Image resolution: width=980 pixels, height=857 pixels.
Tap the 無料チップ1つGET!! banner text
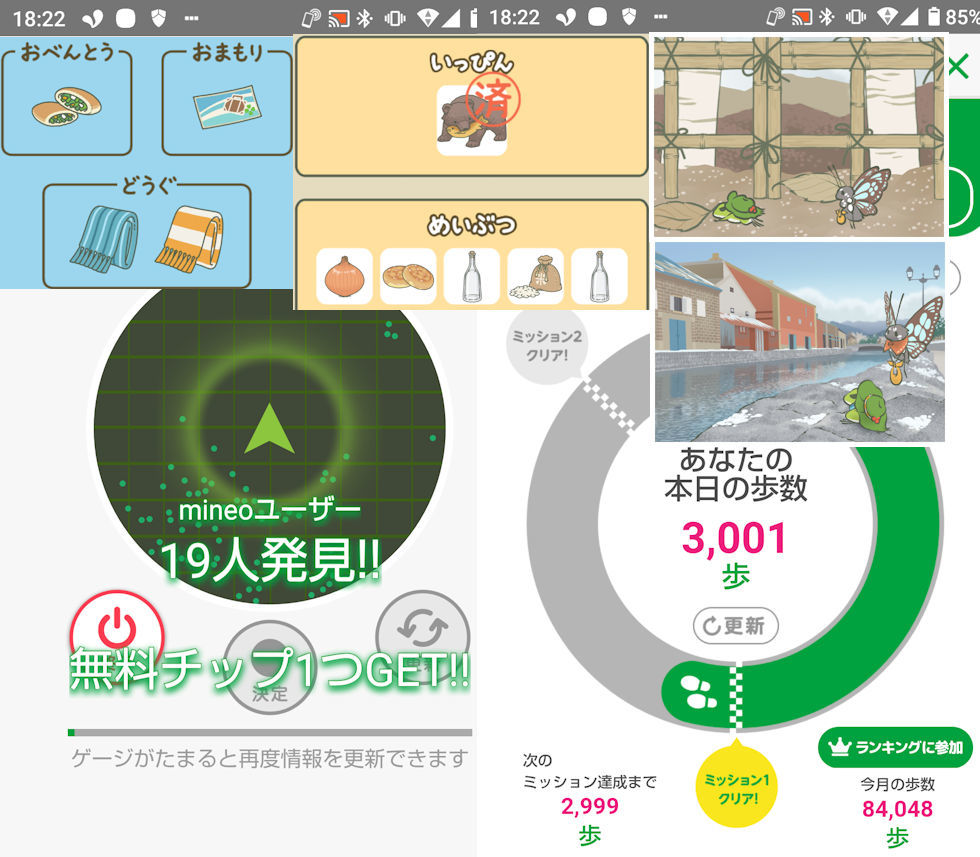pos(270,669)
